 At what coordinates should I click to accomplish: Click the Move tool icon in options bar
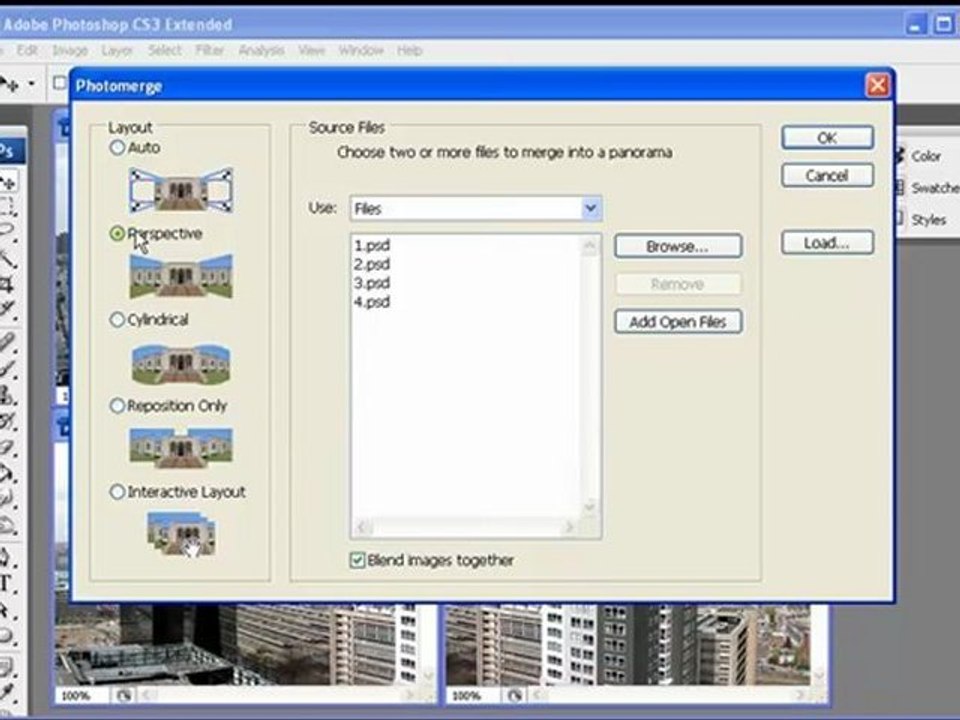pyautogui.click(x=9, y=83)
